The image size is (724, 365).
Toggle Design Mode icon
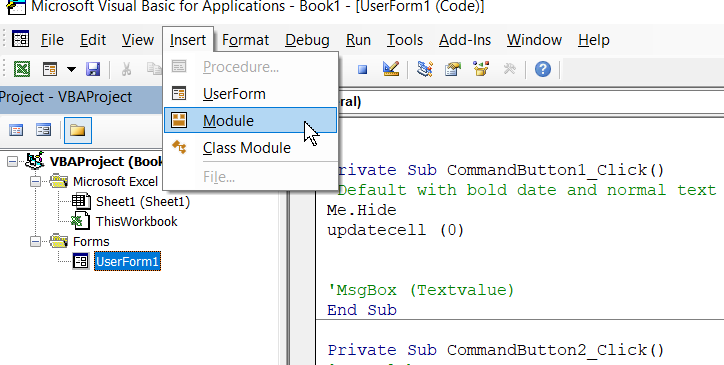[x=391, y=69]
